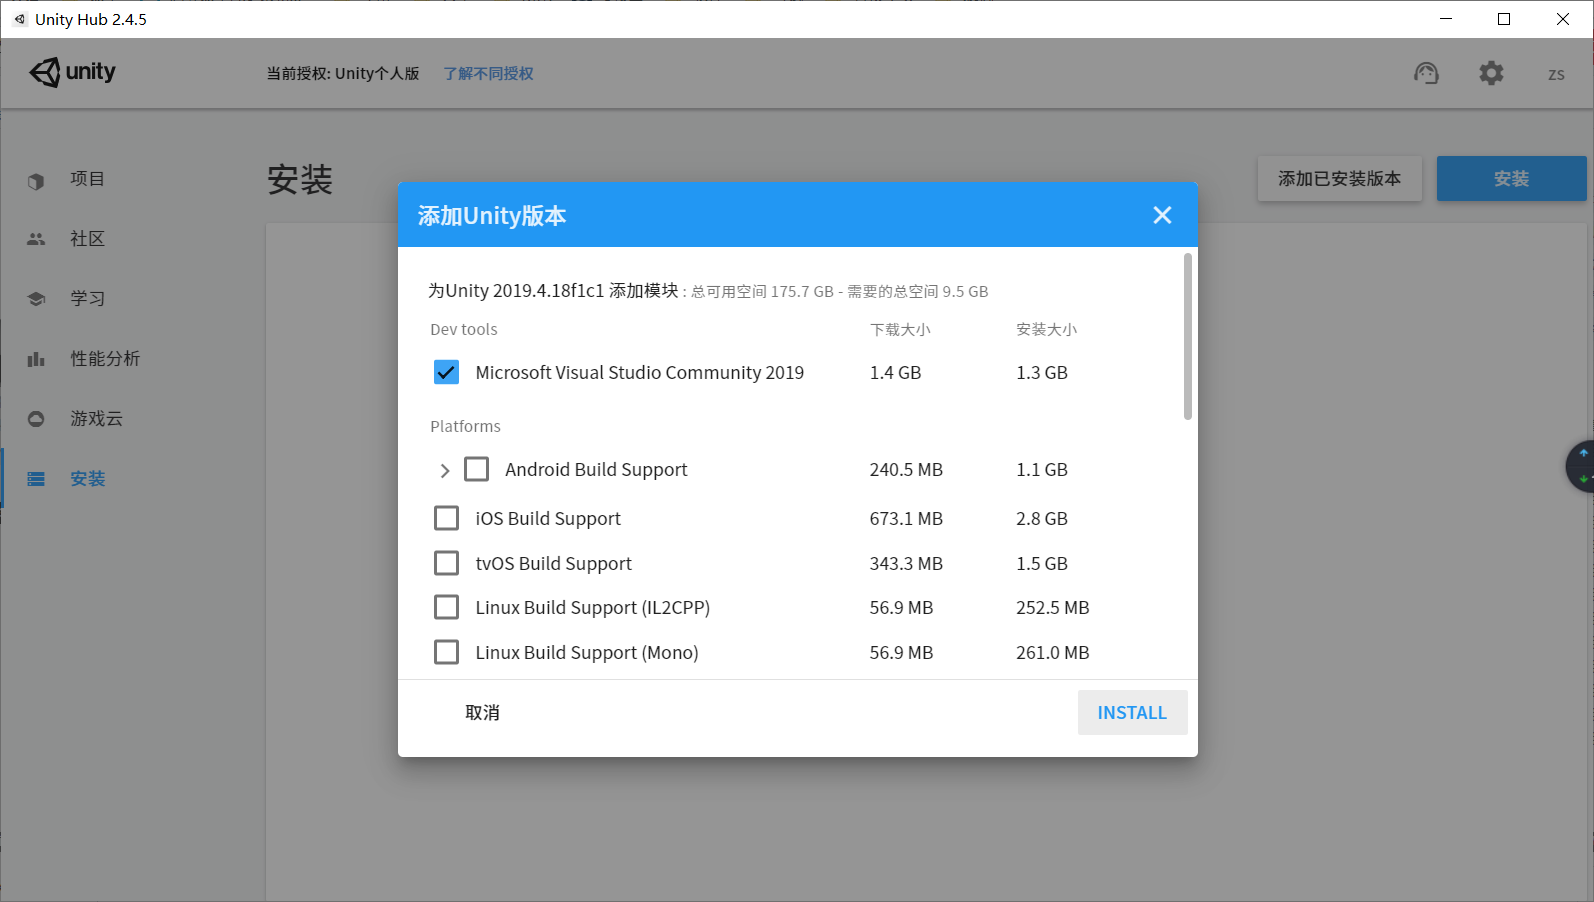Toggle Linux Build Support (Mono) checkbox

[446, 652]
